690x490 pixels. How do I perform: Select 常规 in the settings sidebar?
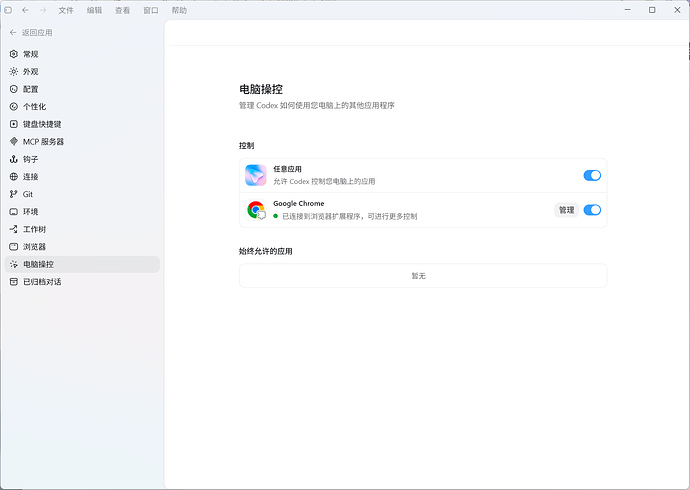(x=82, y=54)
